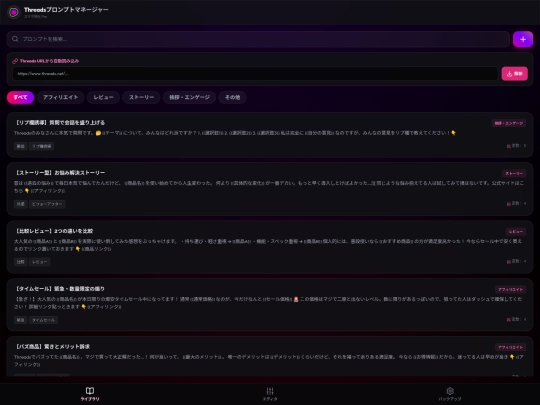The image size is (540, 405).
Task: Click the エンゲージ badge on the first card
Action: point(509,123)
